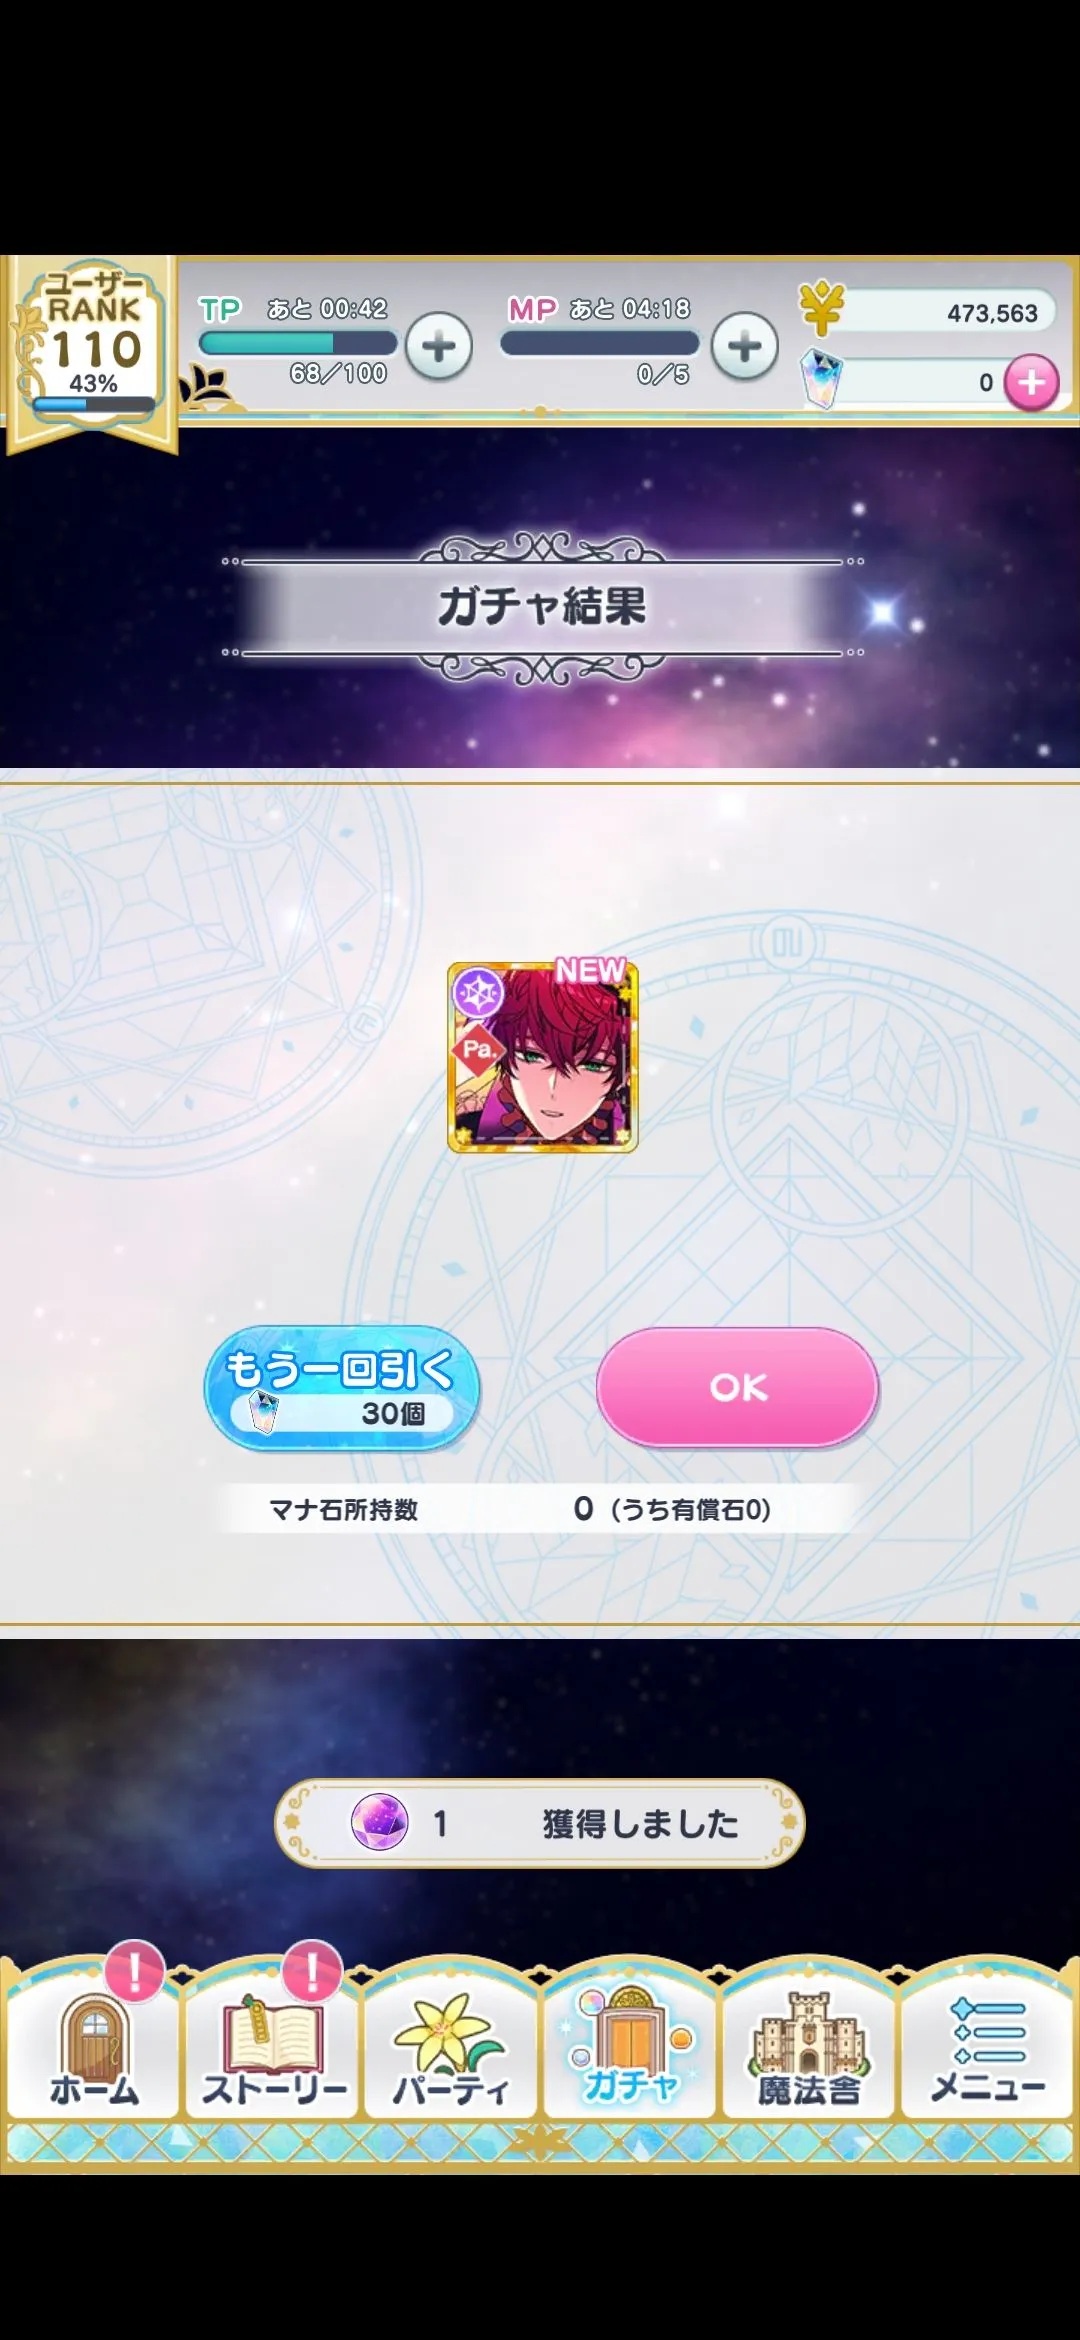
Task: View the NEW red-haired character card
Action: [x=542, y=1057]
